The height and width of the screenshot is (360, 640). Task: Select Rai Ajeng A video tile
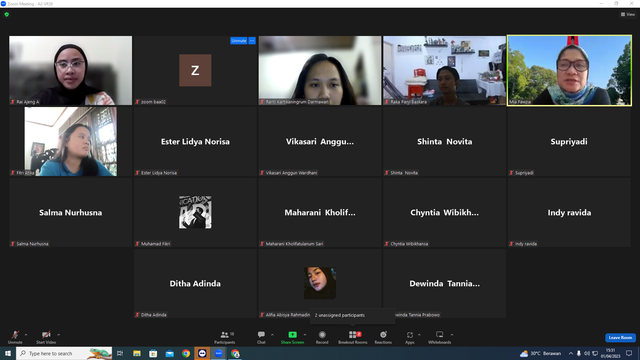(x=71, y=70)
